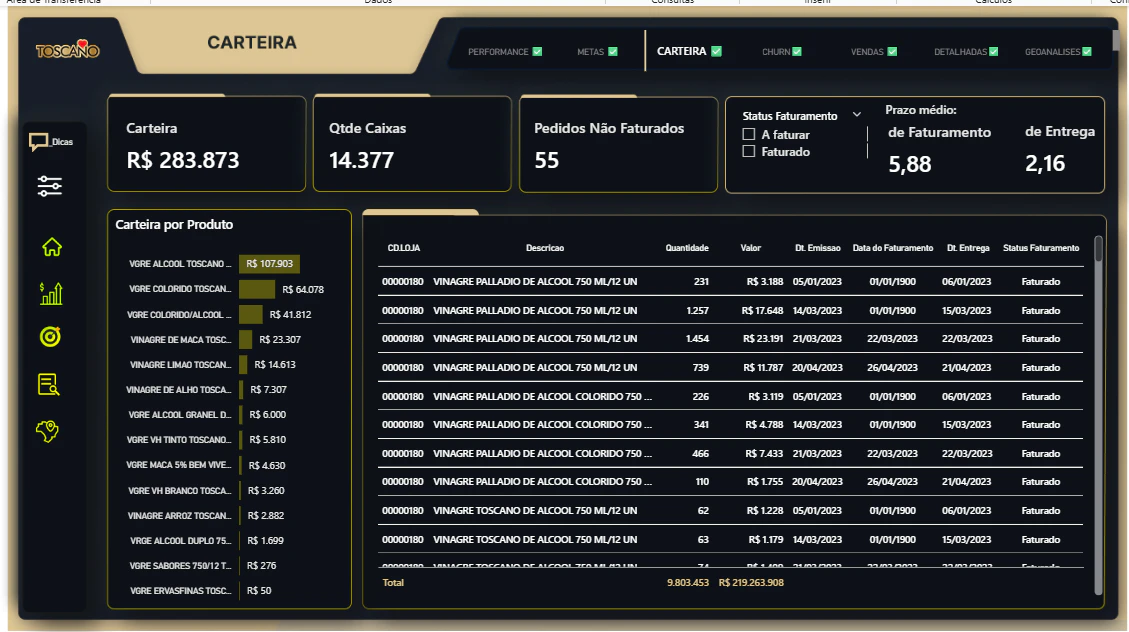Click the VGRE ALCOOL GRANEL product label
The image size is (1129, 632).
(180, 415)
